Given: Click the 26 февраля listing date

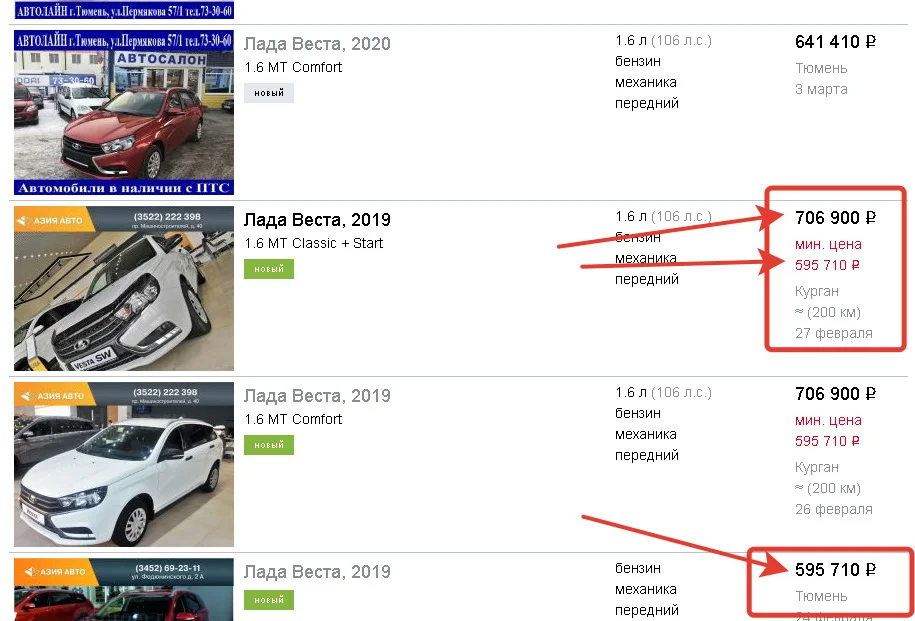Looking at the screenshot, I should click(x=833, y=509).
